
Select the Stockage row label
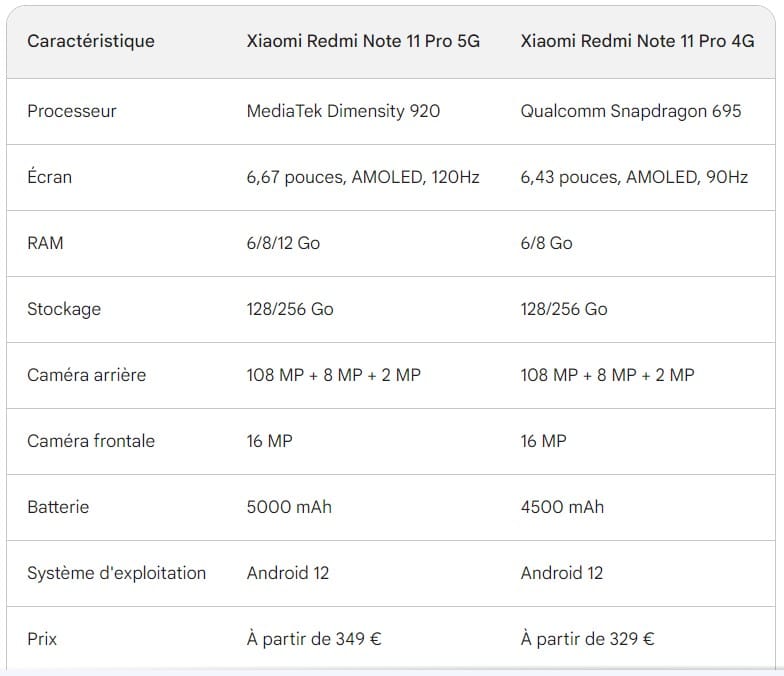coord(64,309)
